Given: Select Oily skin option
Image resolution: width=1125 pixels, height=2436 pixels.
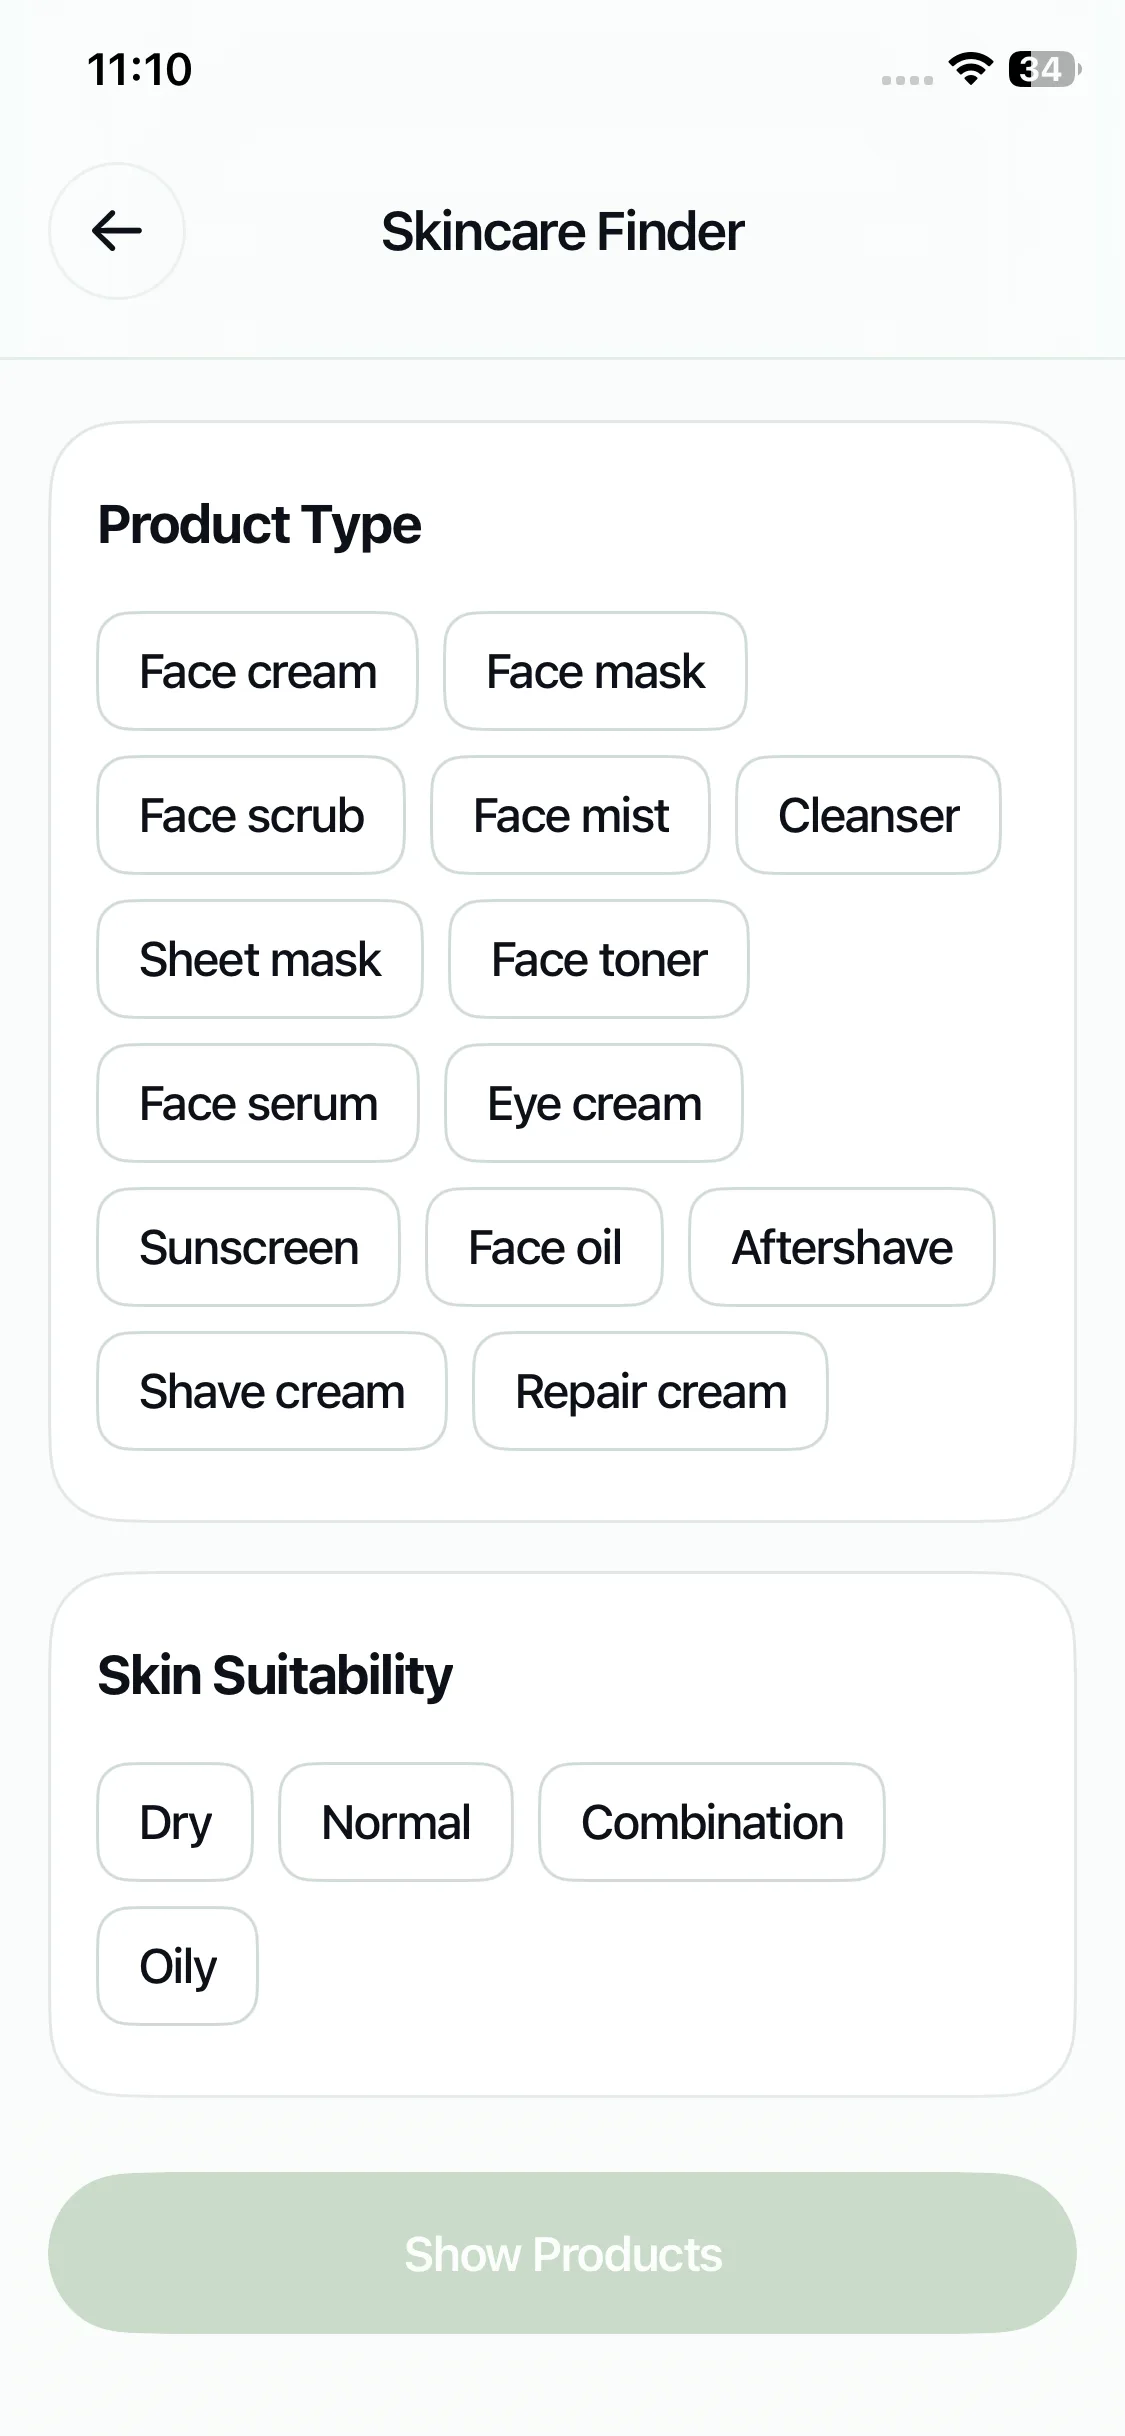Looking at the screenshot, I should 177,1966.
